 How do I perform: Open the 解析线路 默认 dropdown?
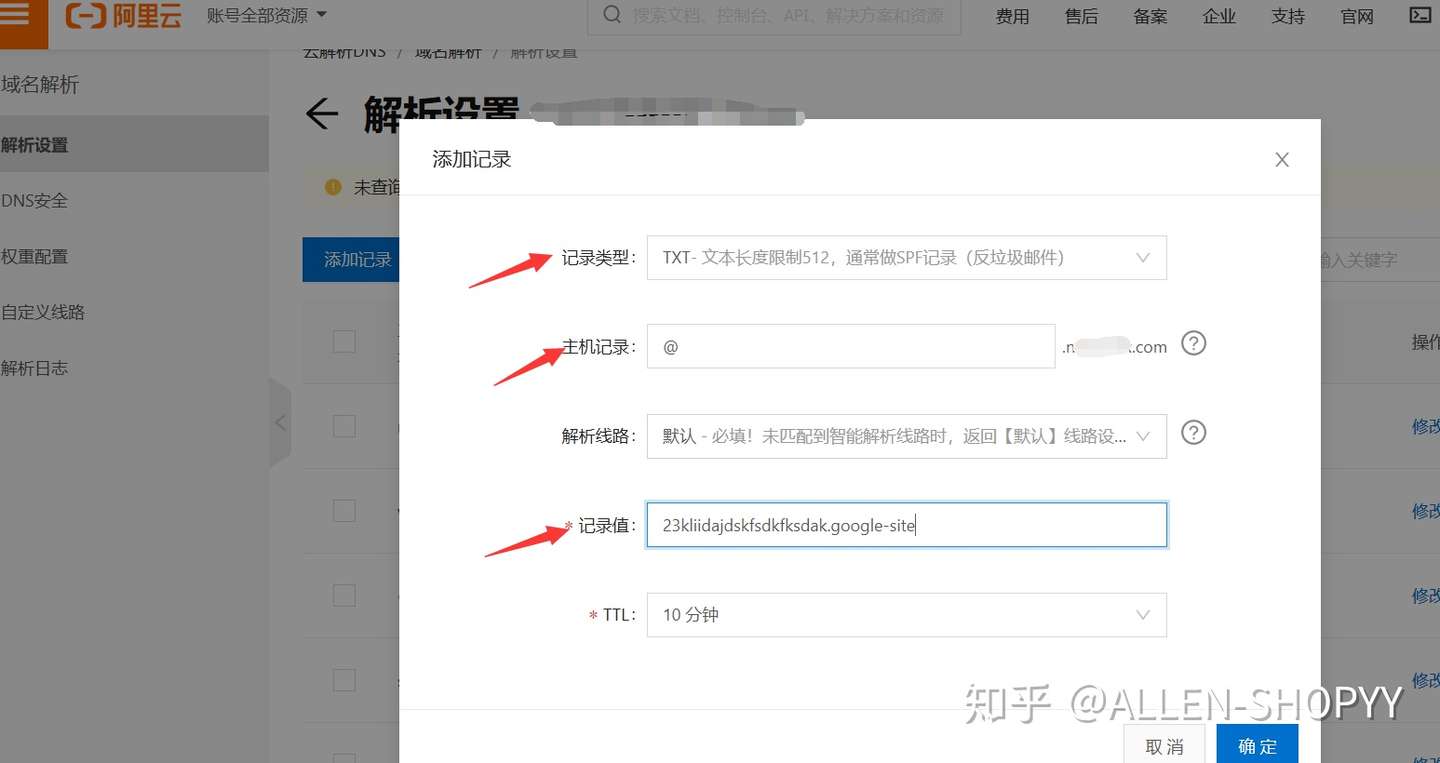tap(907, 436)
